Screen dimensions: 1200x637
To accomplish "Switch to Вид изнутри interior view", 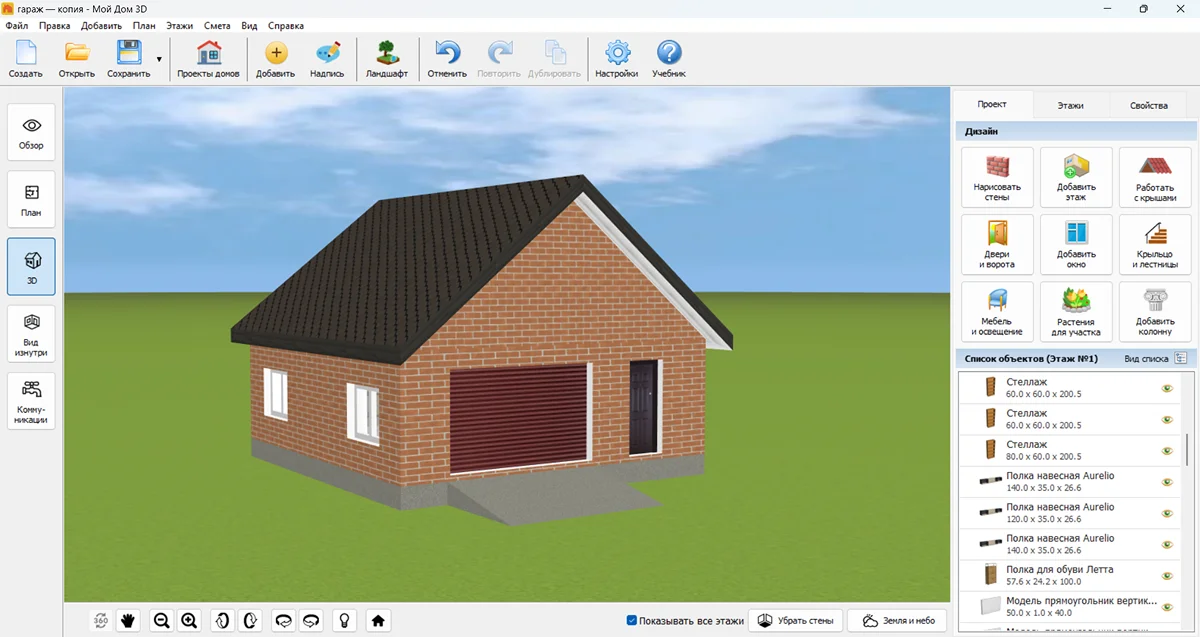I will click(31, 333).
